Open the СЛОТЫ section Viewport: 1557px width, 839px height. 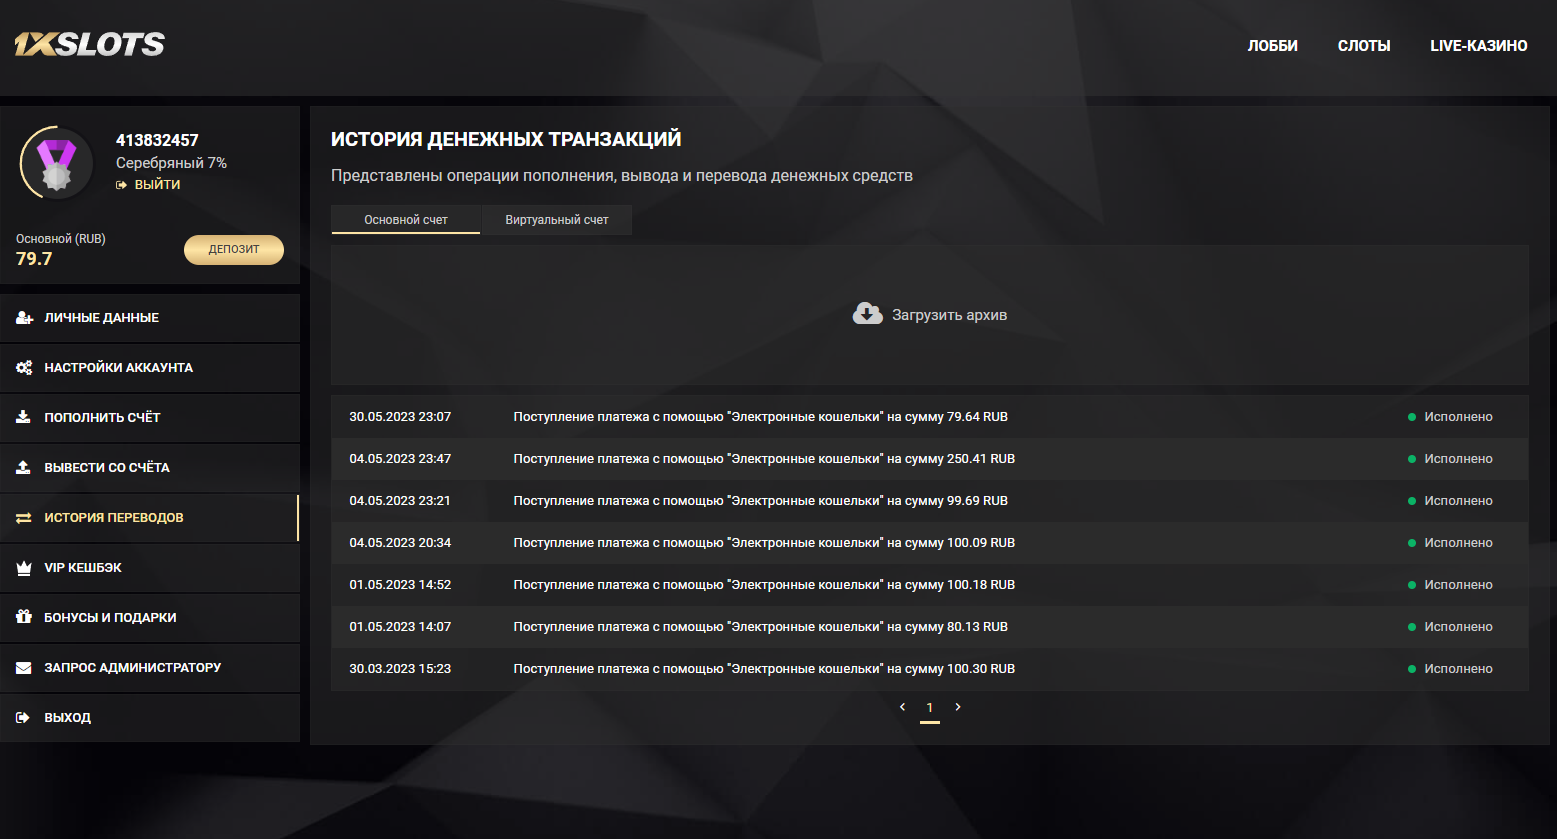1364,46
